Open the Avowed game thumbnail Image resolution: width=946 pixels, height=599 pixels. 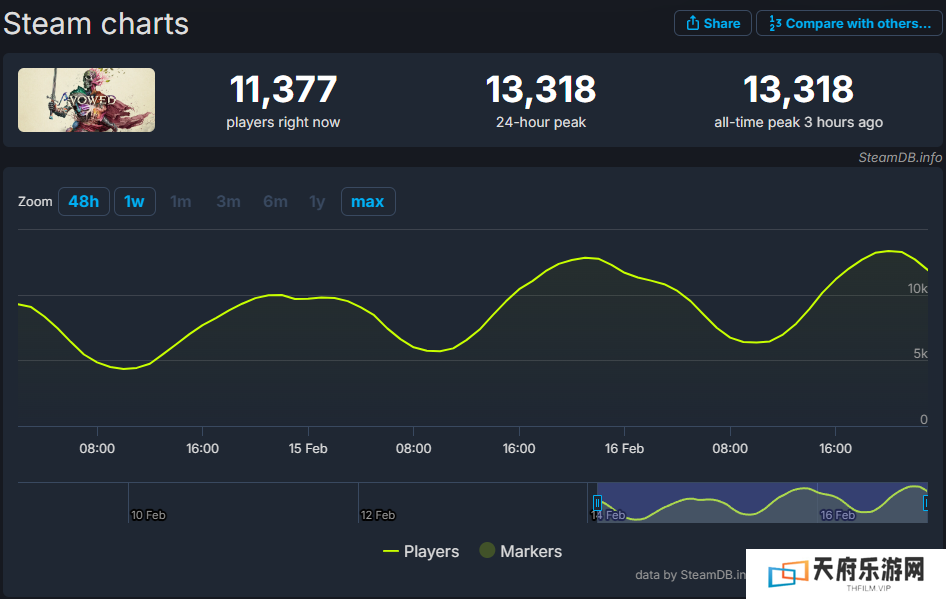coord(86,100)
